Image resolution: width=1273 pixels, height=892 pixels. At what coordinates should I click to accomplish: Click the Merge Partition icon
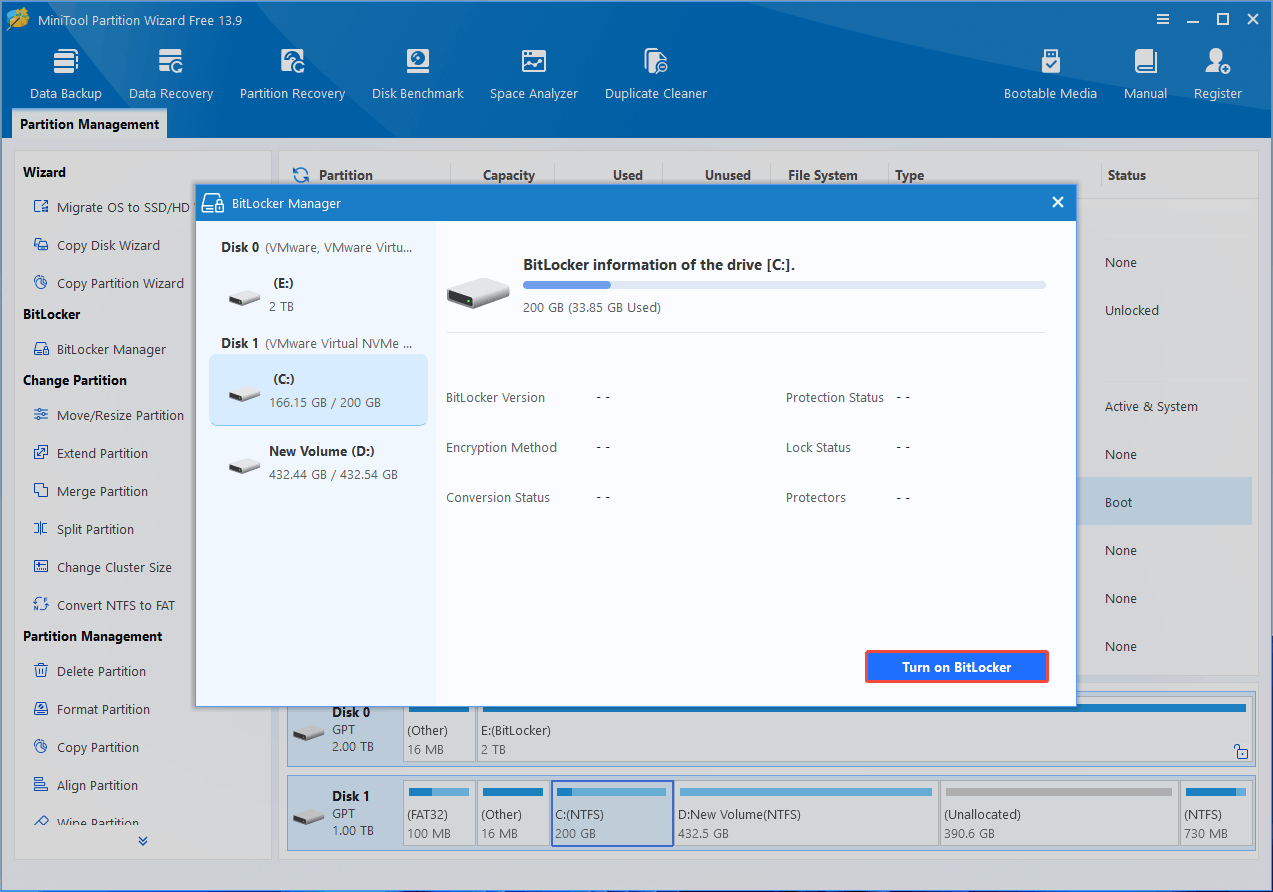click(41, 491)
